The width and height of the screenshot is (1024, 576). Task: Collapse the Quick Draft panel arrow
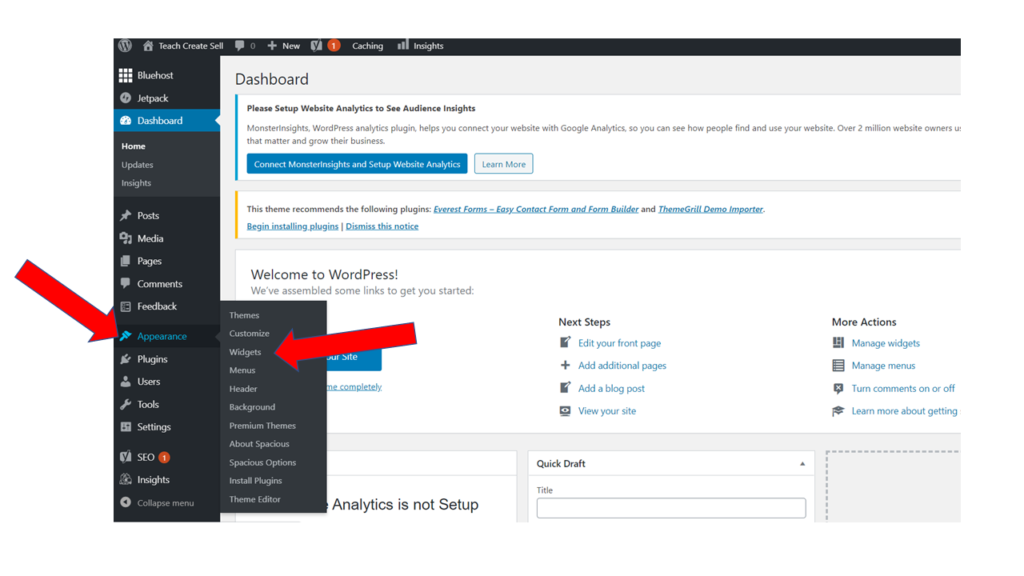[x=802, y=464]
